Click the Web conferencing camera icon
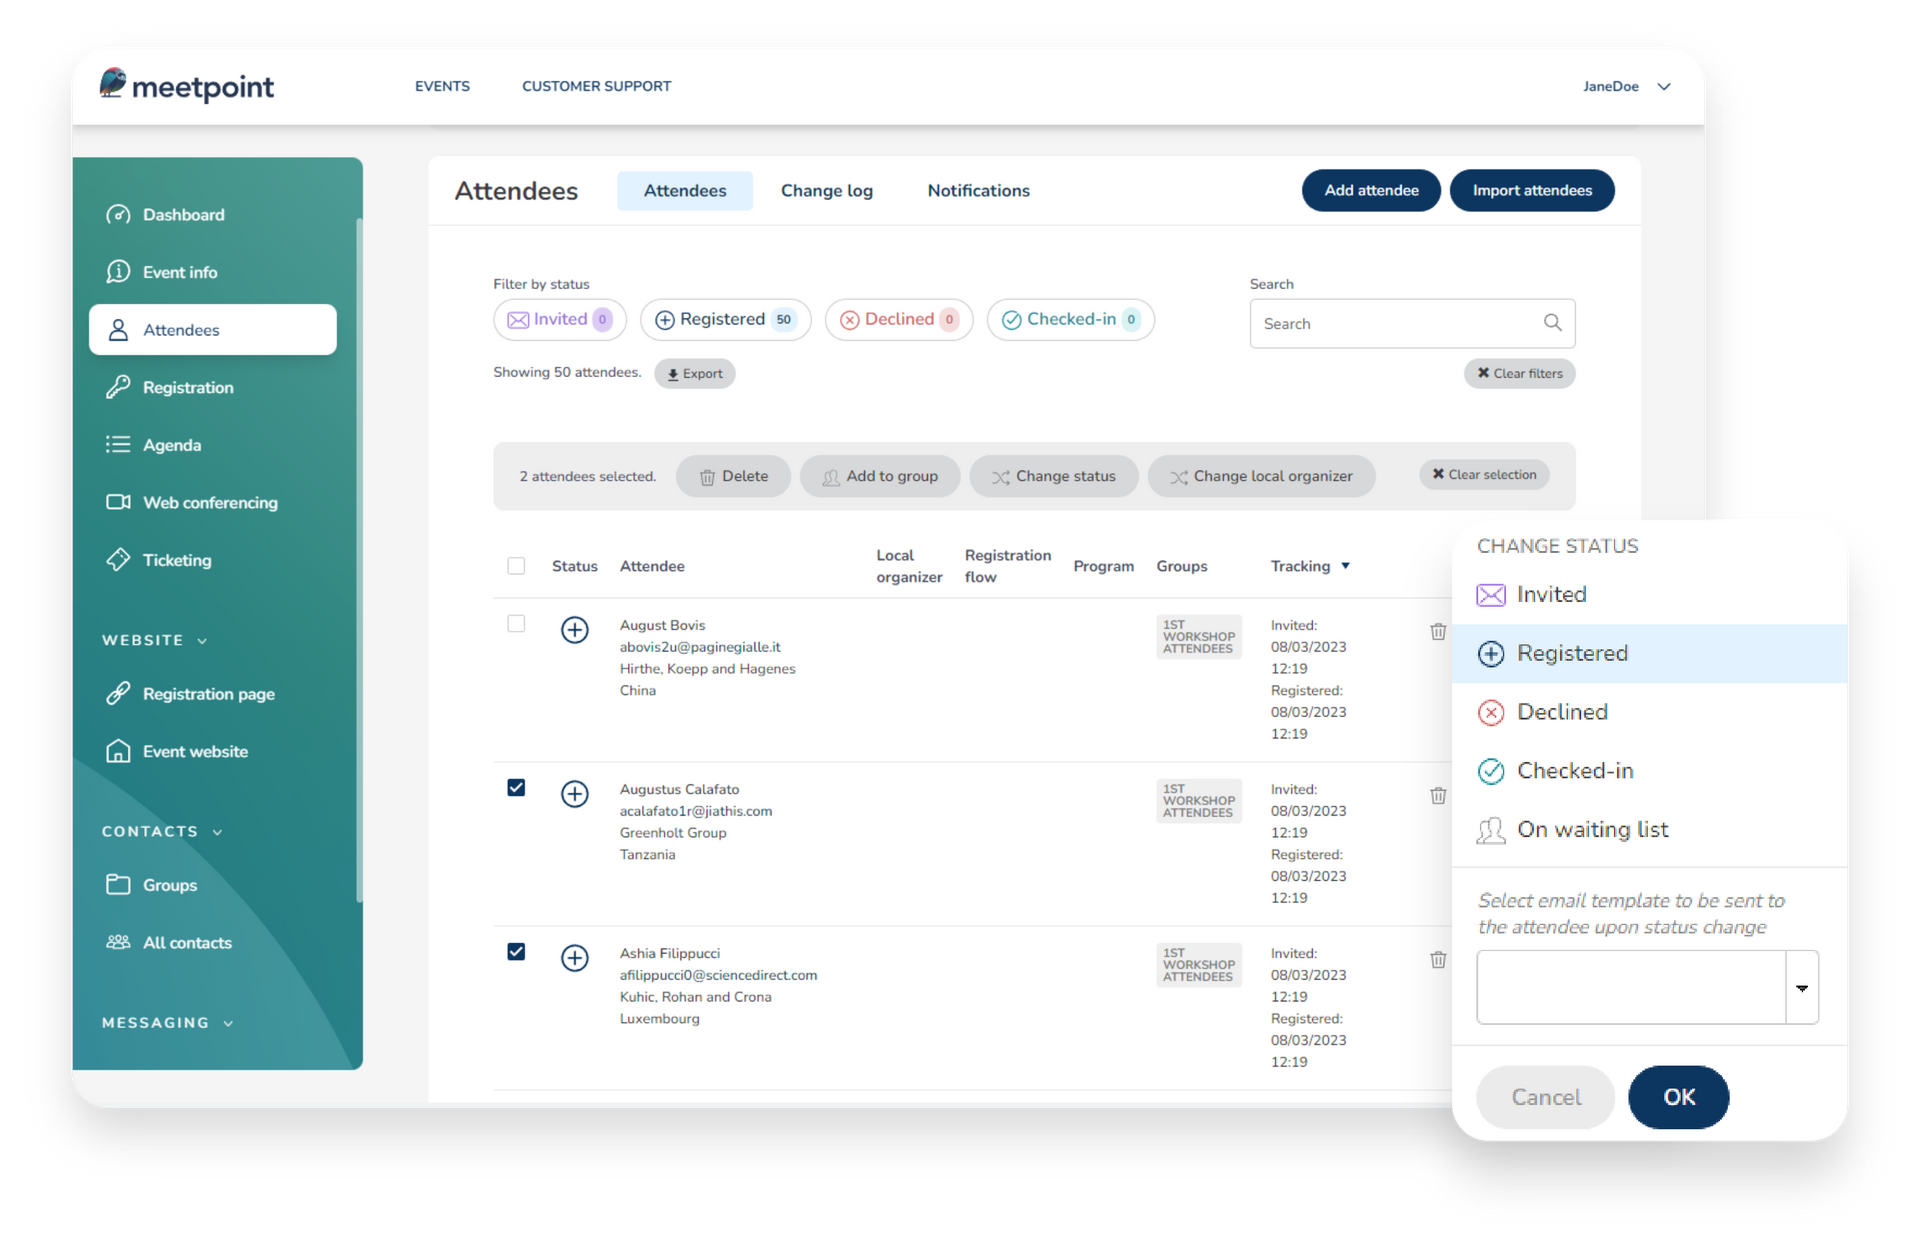Viewport: 1920px width, 1250px height. [x=118, y=502]
